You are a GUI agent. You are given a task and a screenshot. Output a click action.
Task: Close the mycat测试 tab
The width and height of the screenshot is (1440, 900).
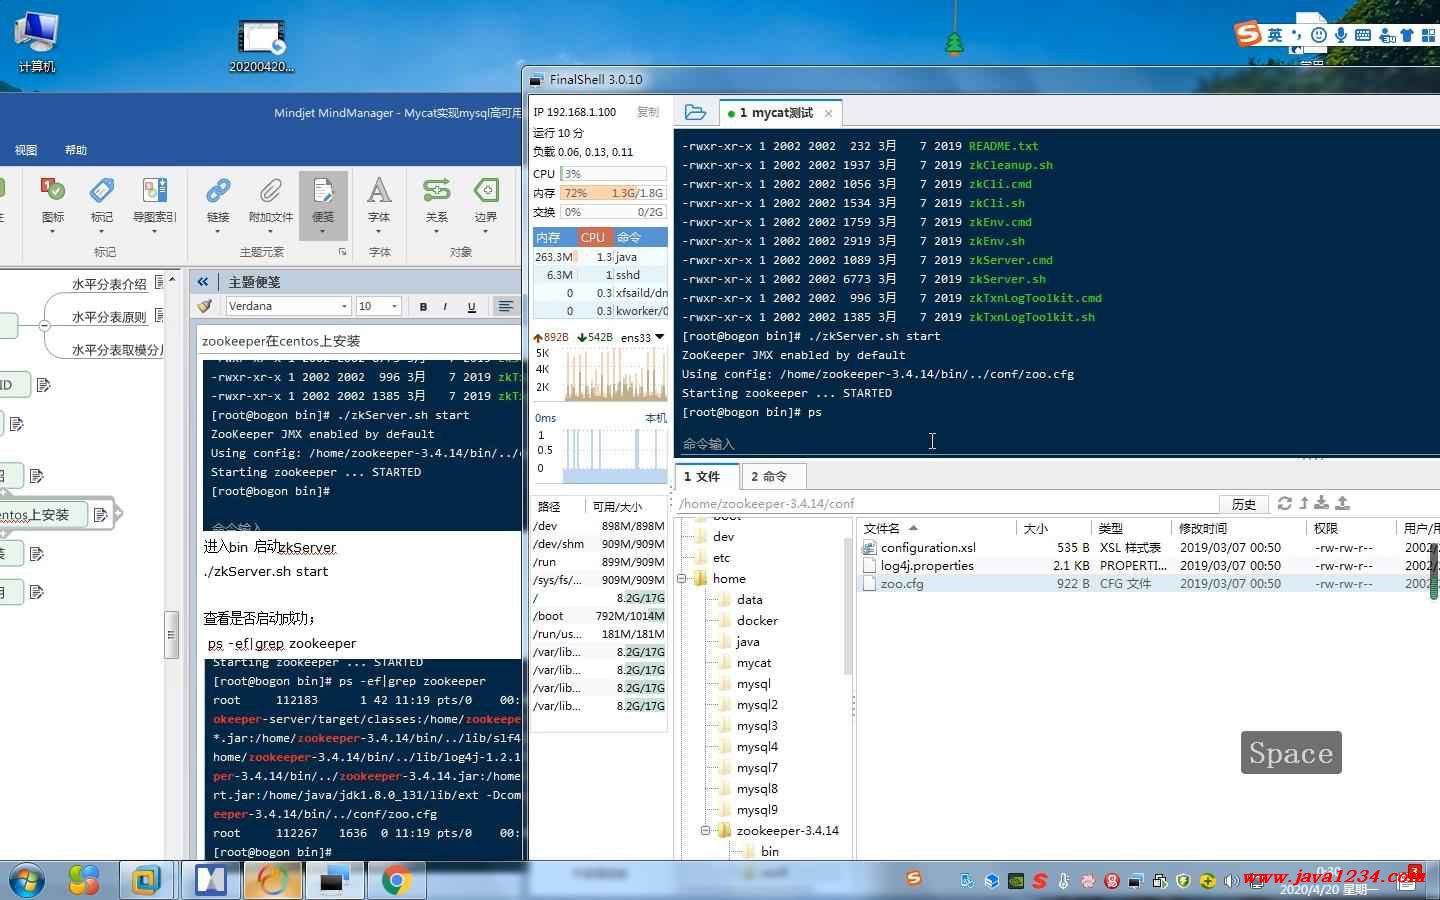pyautogui.click(x=828, y=113)
